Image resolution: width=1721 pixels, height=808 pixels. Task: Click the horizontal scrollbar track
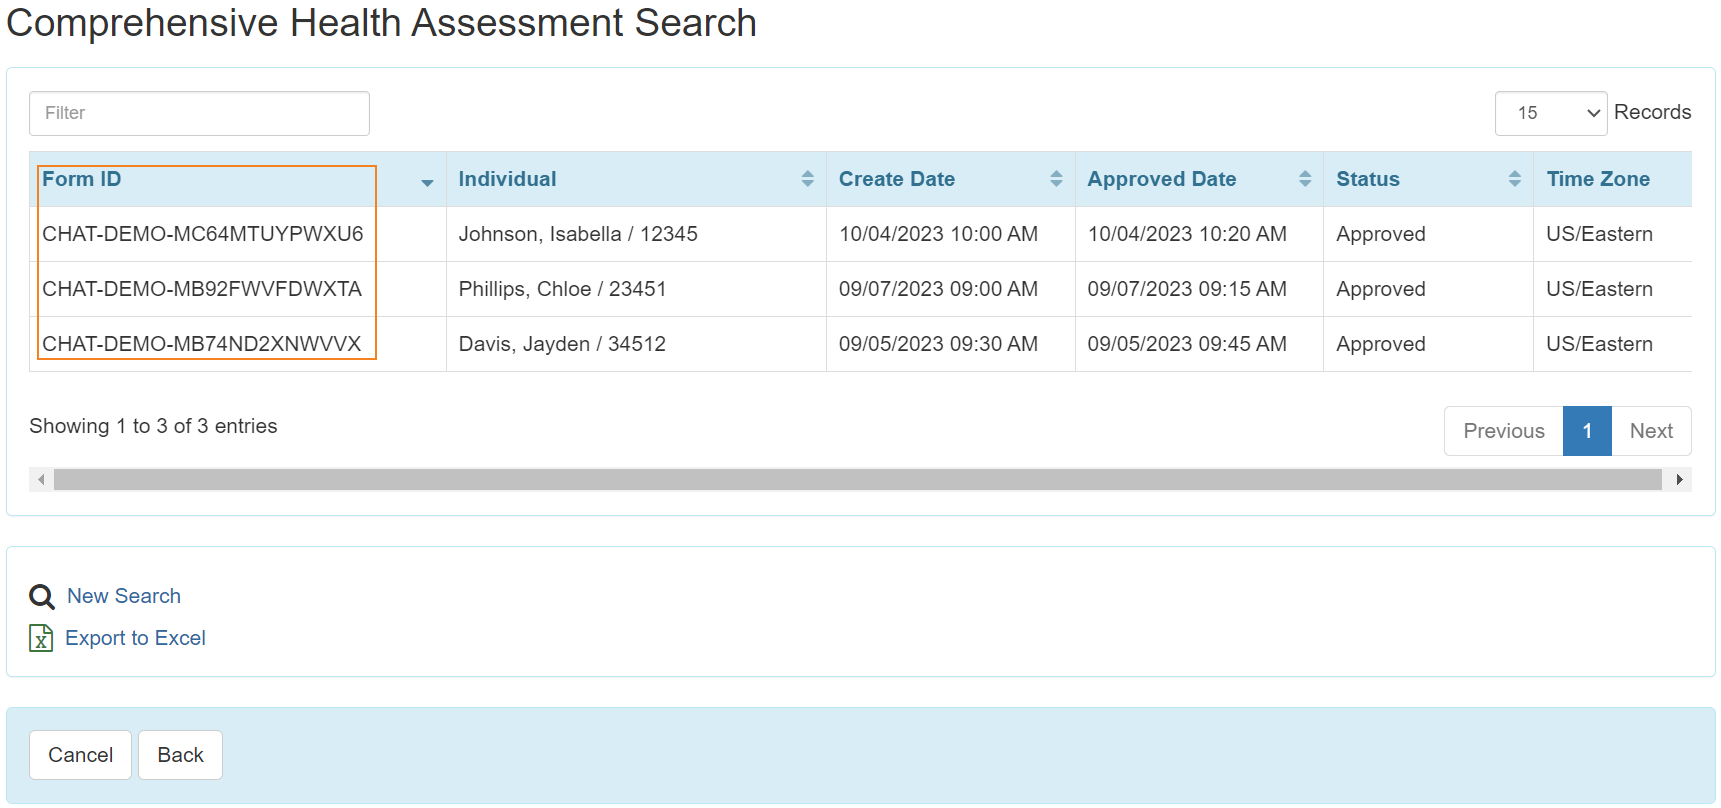858,480
